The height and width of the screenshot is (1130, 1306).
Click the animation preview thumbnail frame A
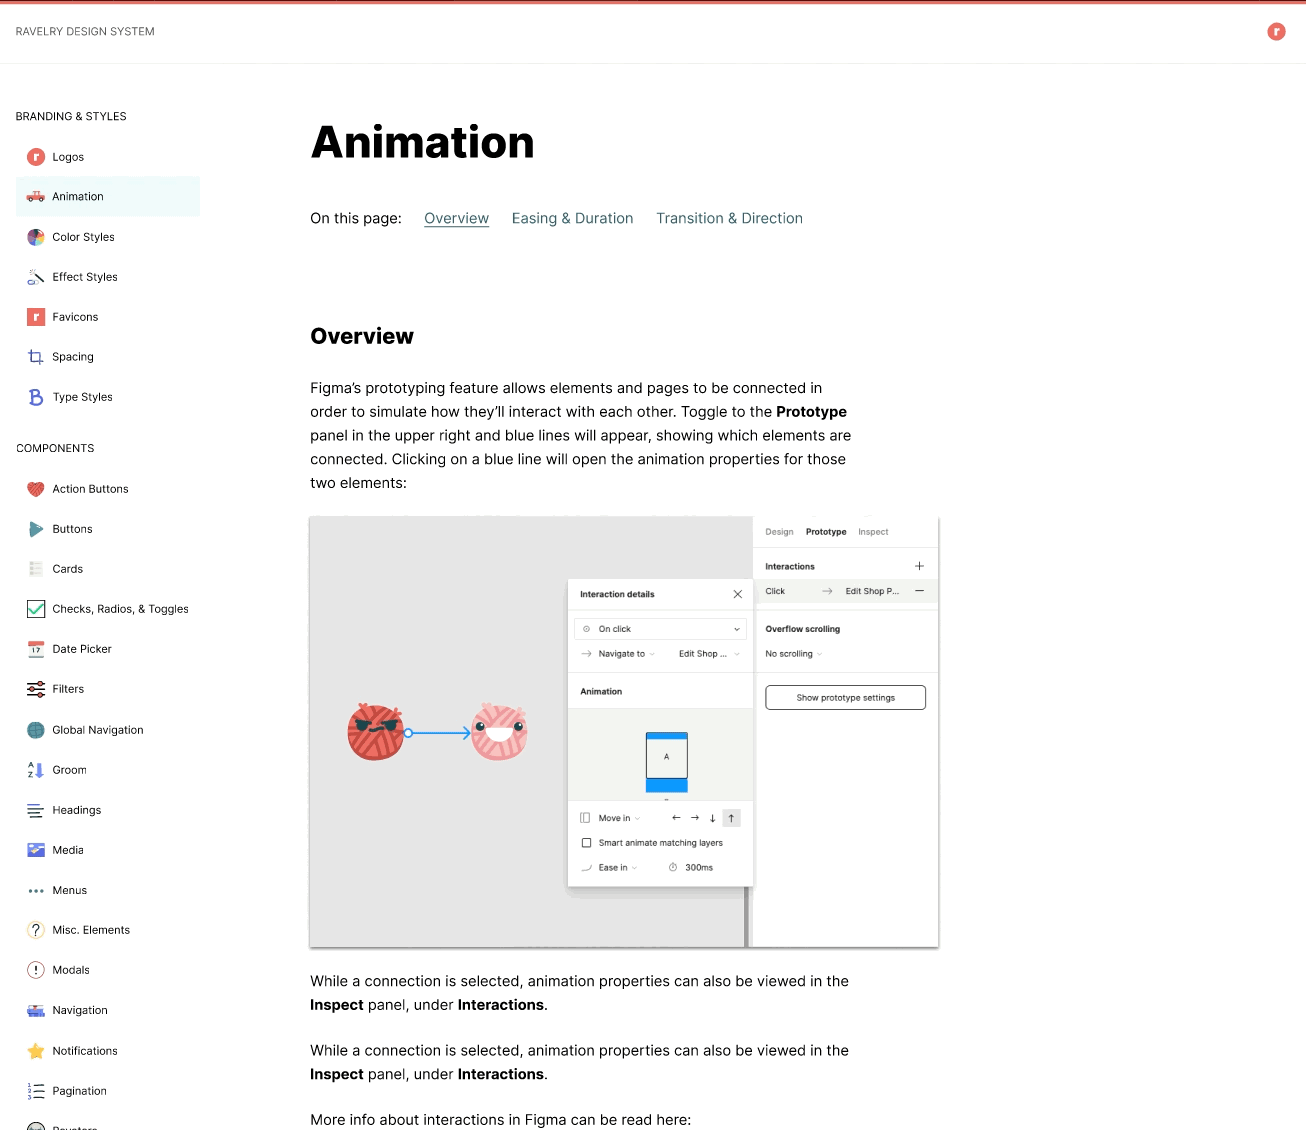(x=667, y=758)
